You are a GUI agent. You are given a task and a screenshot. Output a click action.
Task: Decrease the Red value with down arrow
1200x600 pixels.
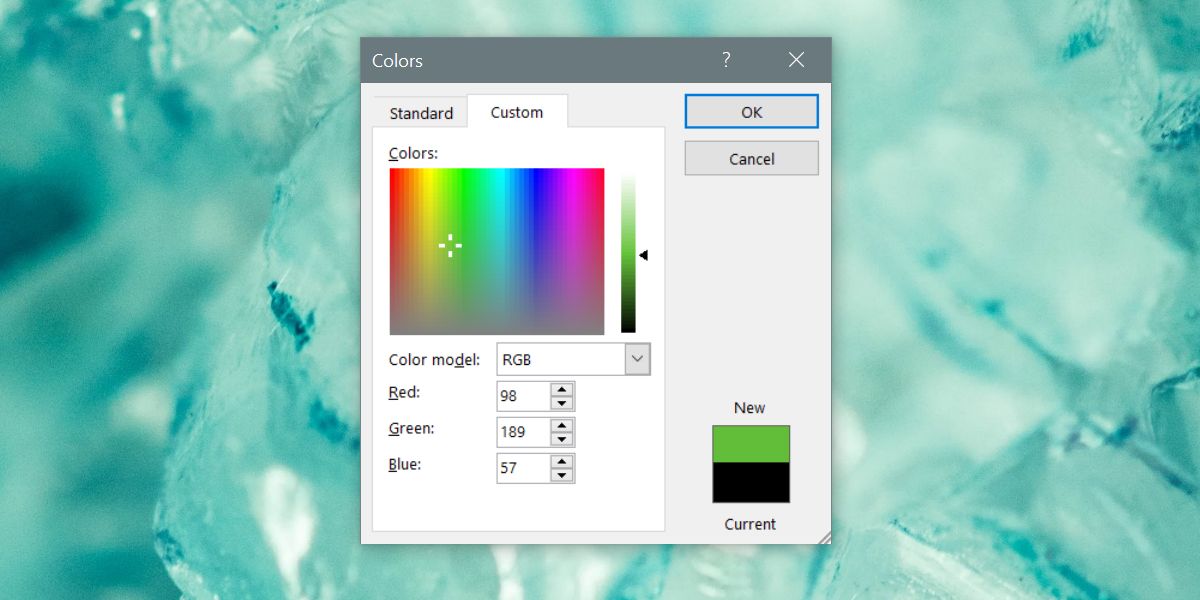(562, 403)
